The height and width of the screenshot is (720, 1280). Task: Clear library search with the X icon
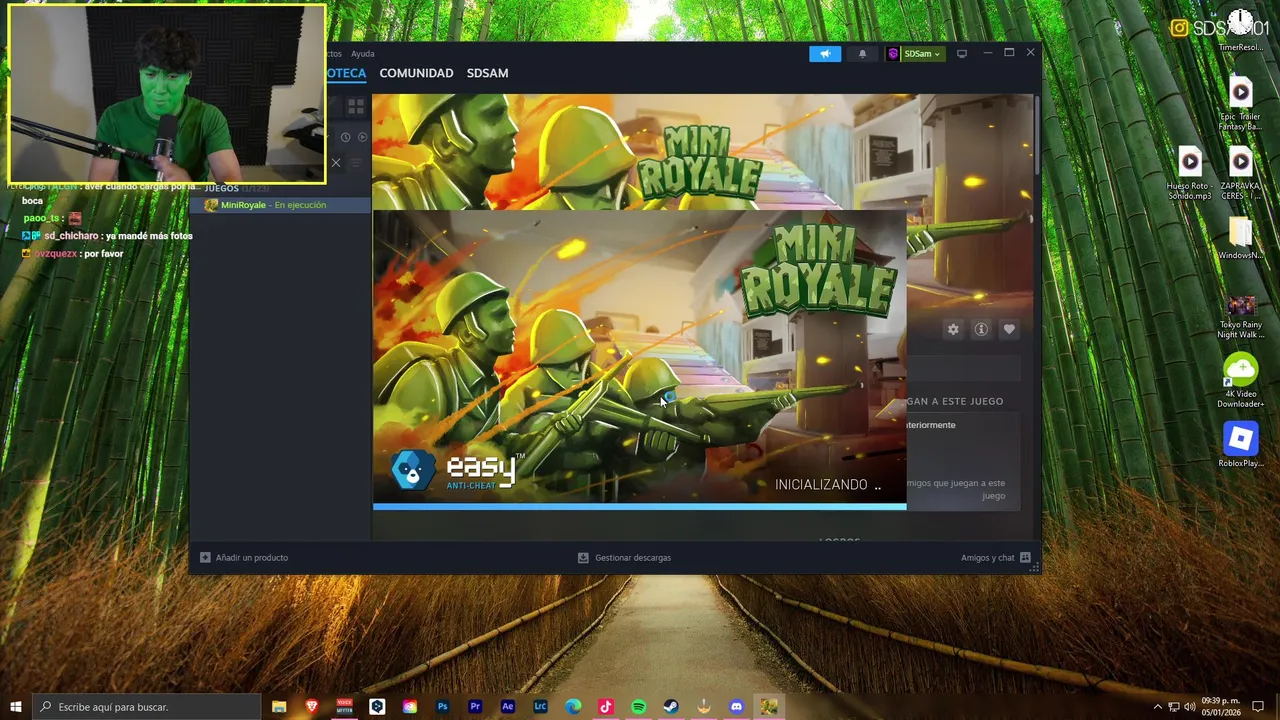(336, 163)
